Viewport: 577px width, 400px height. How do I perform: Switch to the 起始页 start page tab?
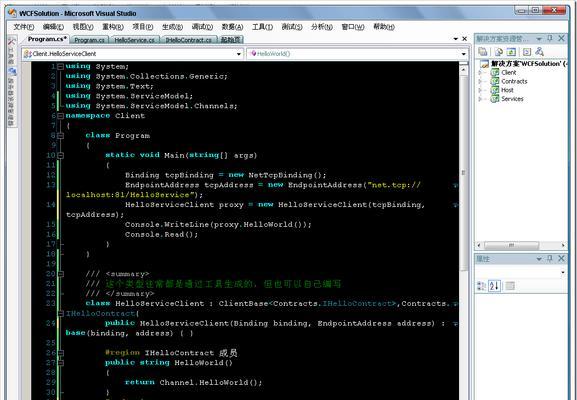230,40
